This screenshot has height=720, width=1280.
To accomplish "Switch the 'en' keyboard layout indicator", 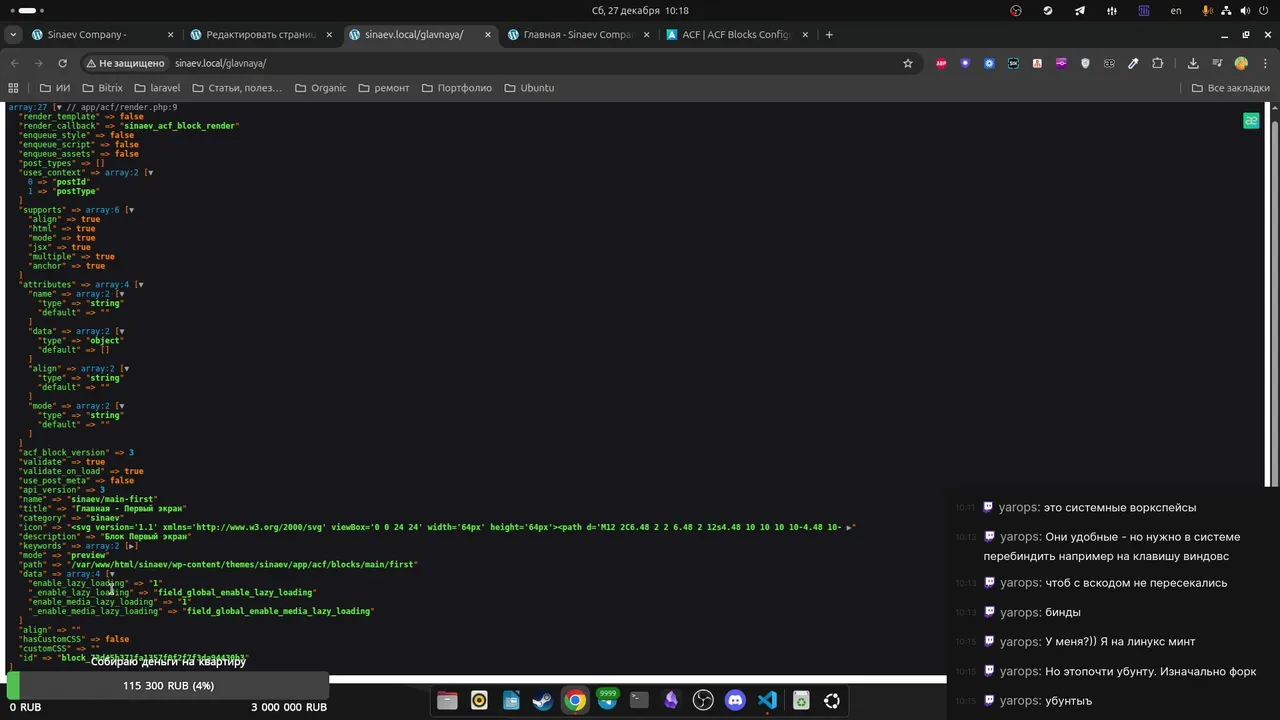I will (1176, 10).
